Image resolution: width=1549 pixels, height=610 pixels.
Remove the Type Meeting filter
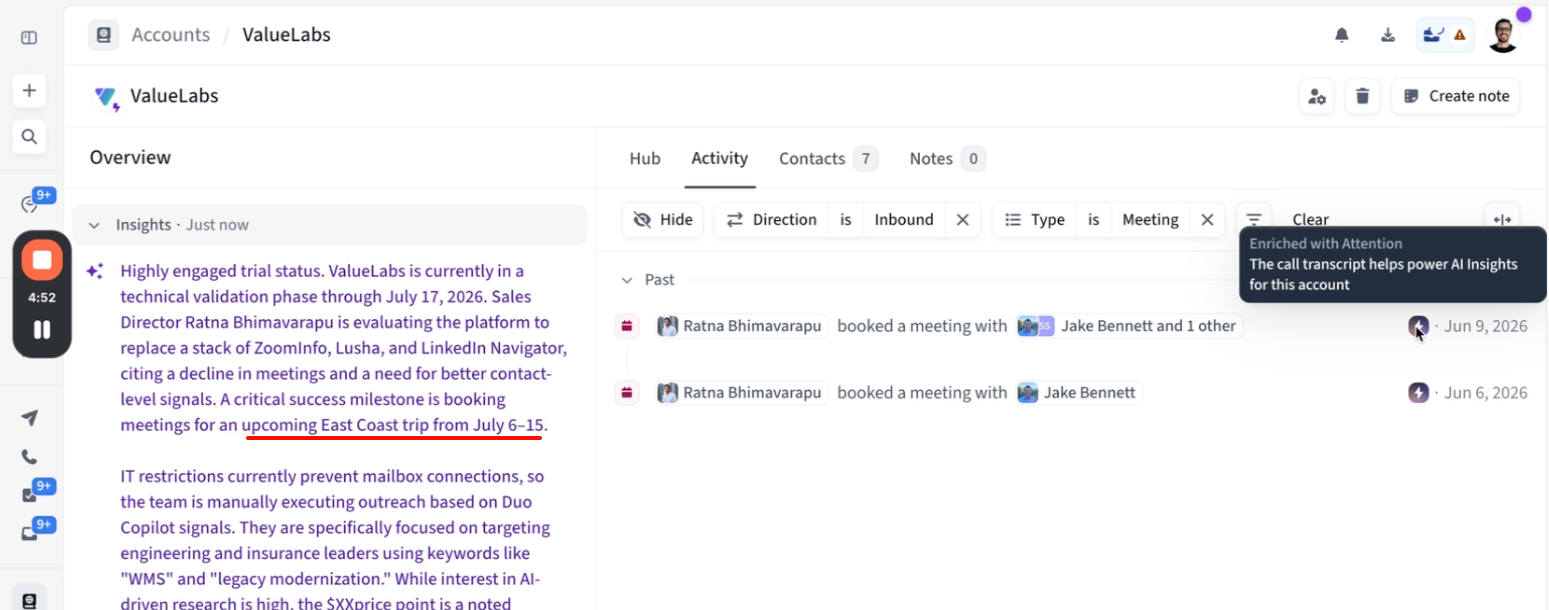click(1207, 220)
